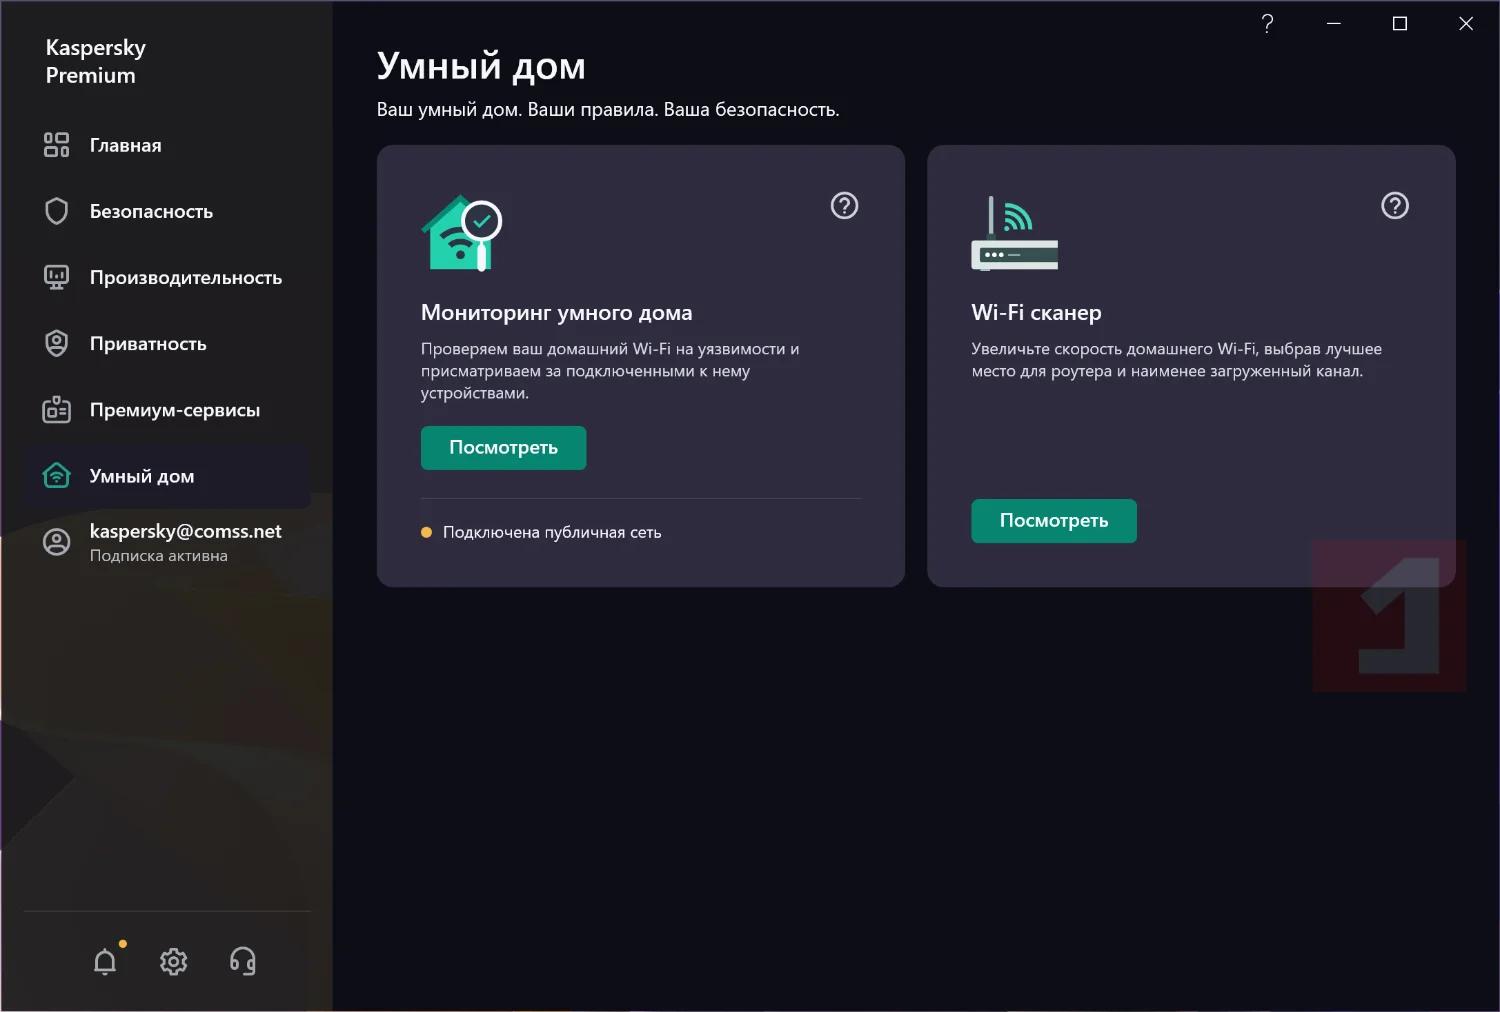Click the Wi-Fi сканер heading
The height and width of the screenshot is (1012, 1500).
pyautogui.click(x=1036, y=313)
